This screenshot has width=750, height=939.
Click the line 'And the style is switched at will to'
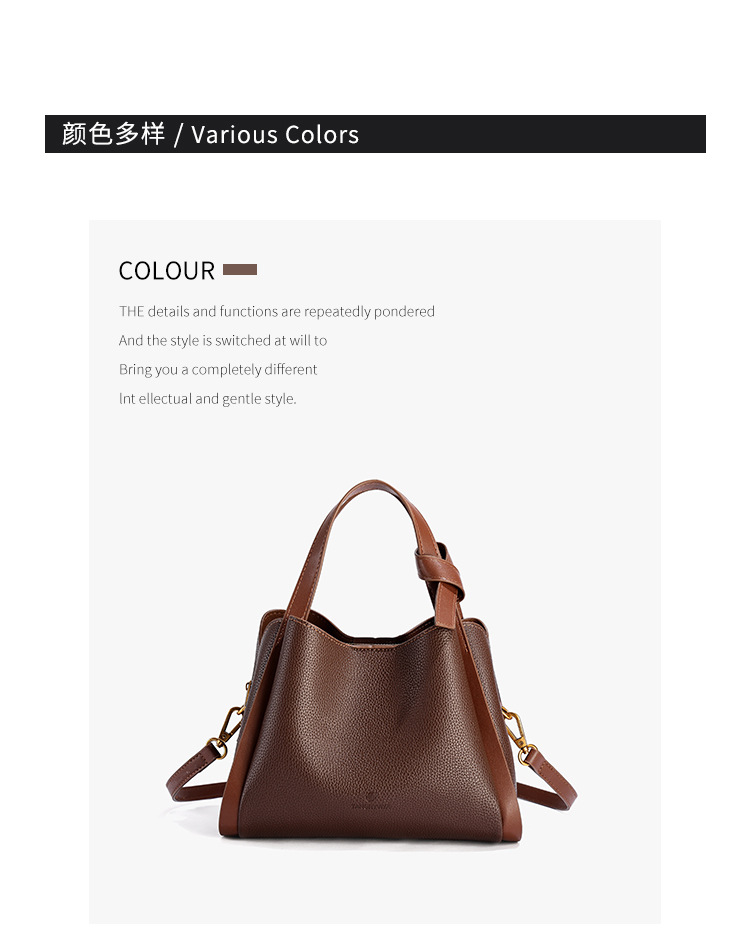pos(223,340)
